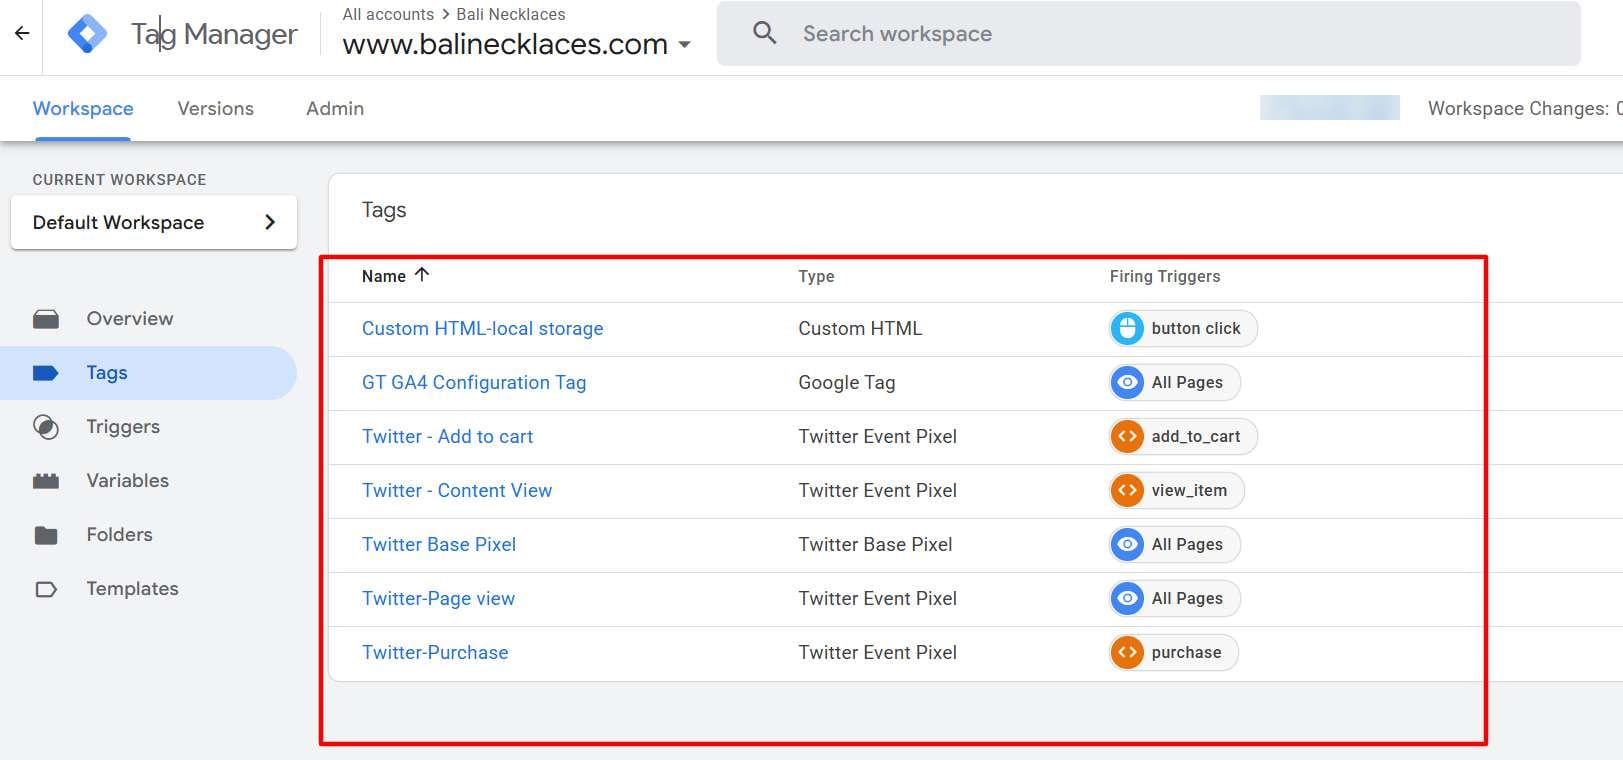This screenshot has width=1623, height=760.
Task: Click the Firing Triggers column header
Action: (1165, 276)
